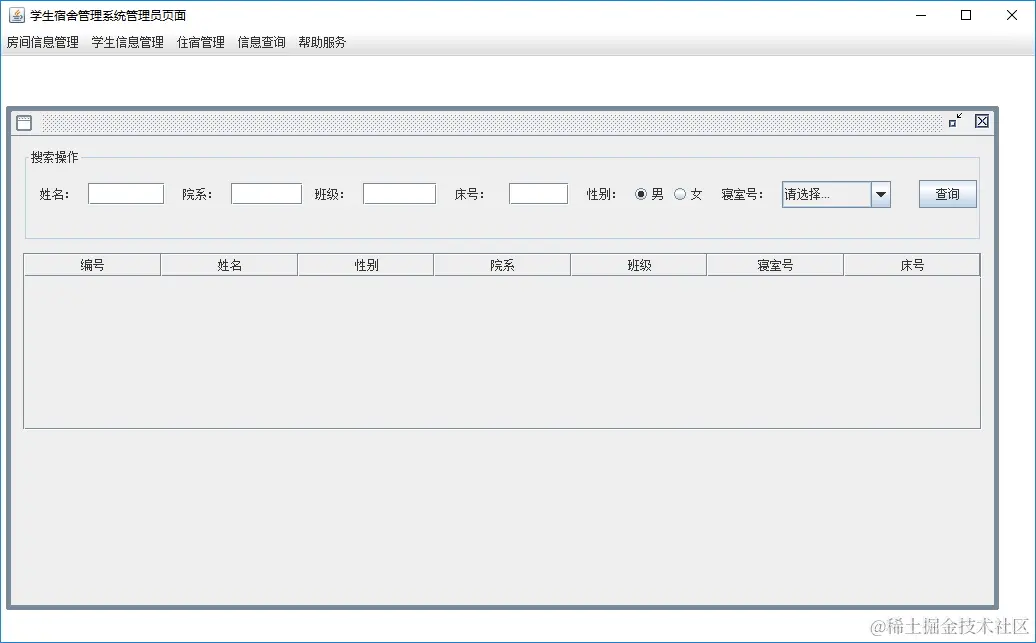This screenshot has width=1036, height=643.
Task: Open the 学生信息管理 menu
Action: coord(127,42)
